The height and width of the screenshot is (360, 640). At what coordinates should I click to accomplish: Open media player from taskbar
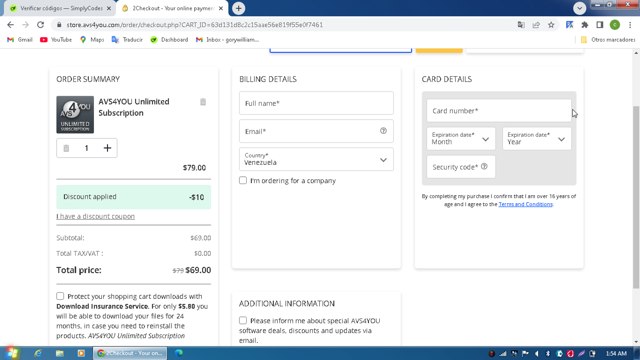coord(81,353)
